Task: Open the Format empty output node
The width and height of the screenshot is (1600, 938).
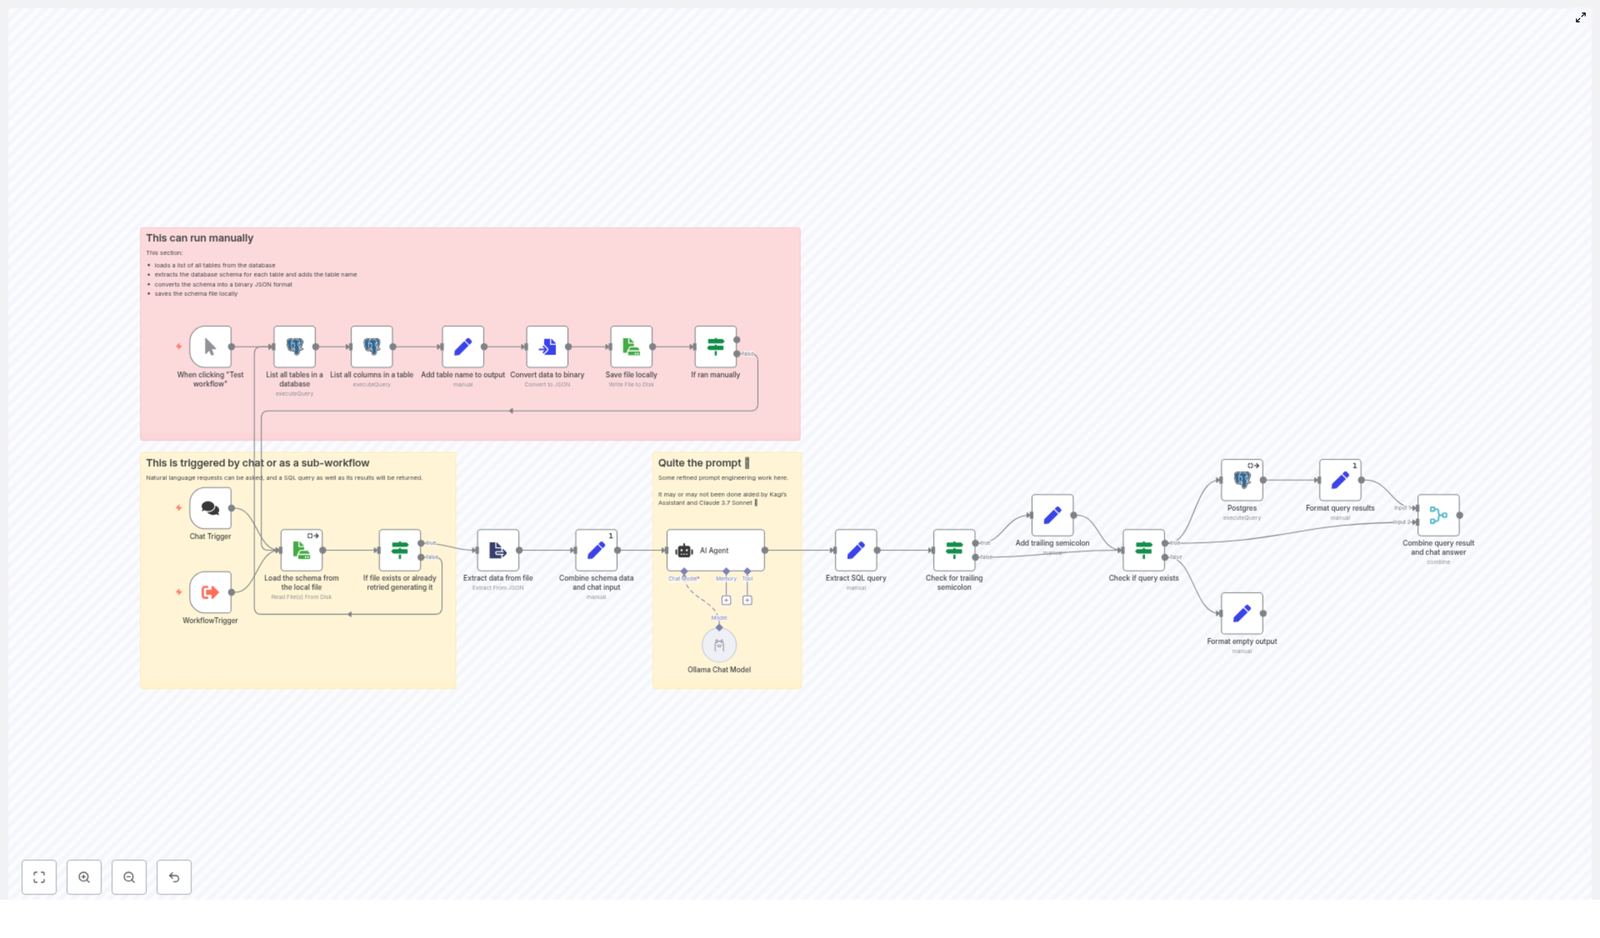Action: [x=1241, y=613]
